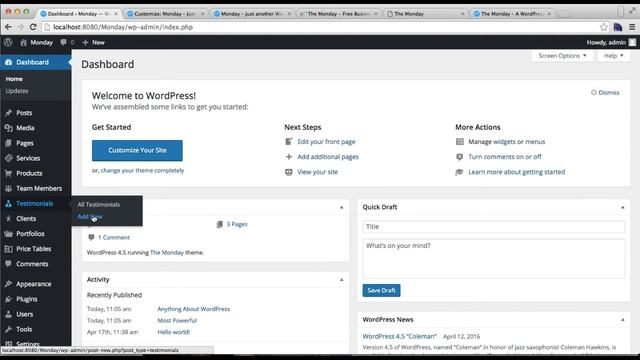The image size is (640, 360).
Task: Switch to The Monday – Free Business tab
Action: point(338,13)
